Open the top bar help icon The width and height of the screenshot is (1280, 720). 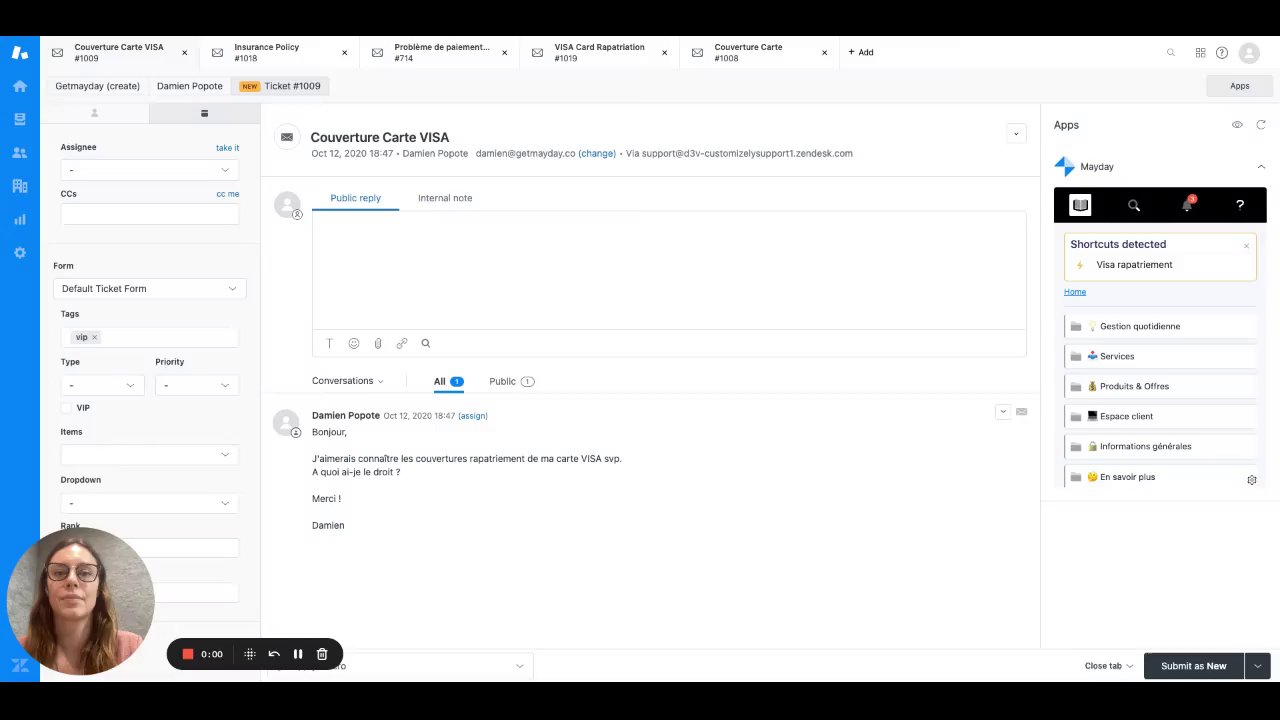[x=1222, y=53]
